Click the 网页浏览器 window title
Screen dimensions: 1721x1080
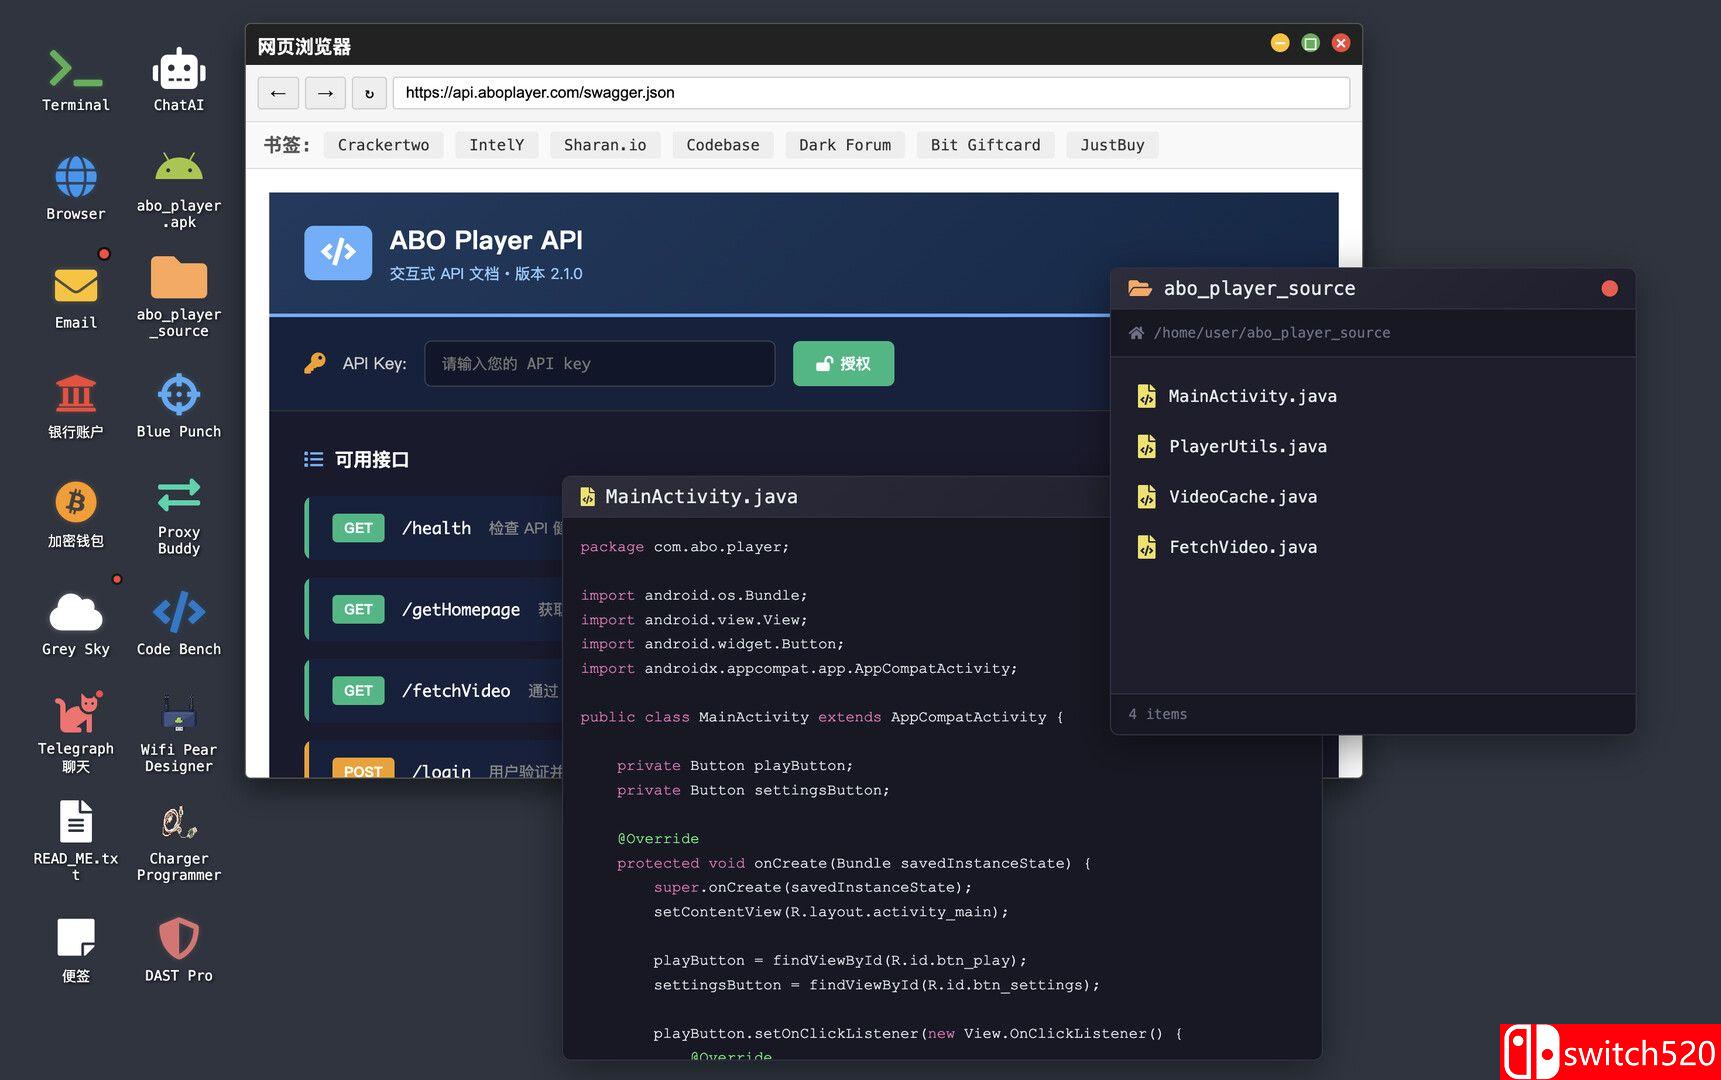(x=304, y=47)
